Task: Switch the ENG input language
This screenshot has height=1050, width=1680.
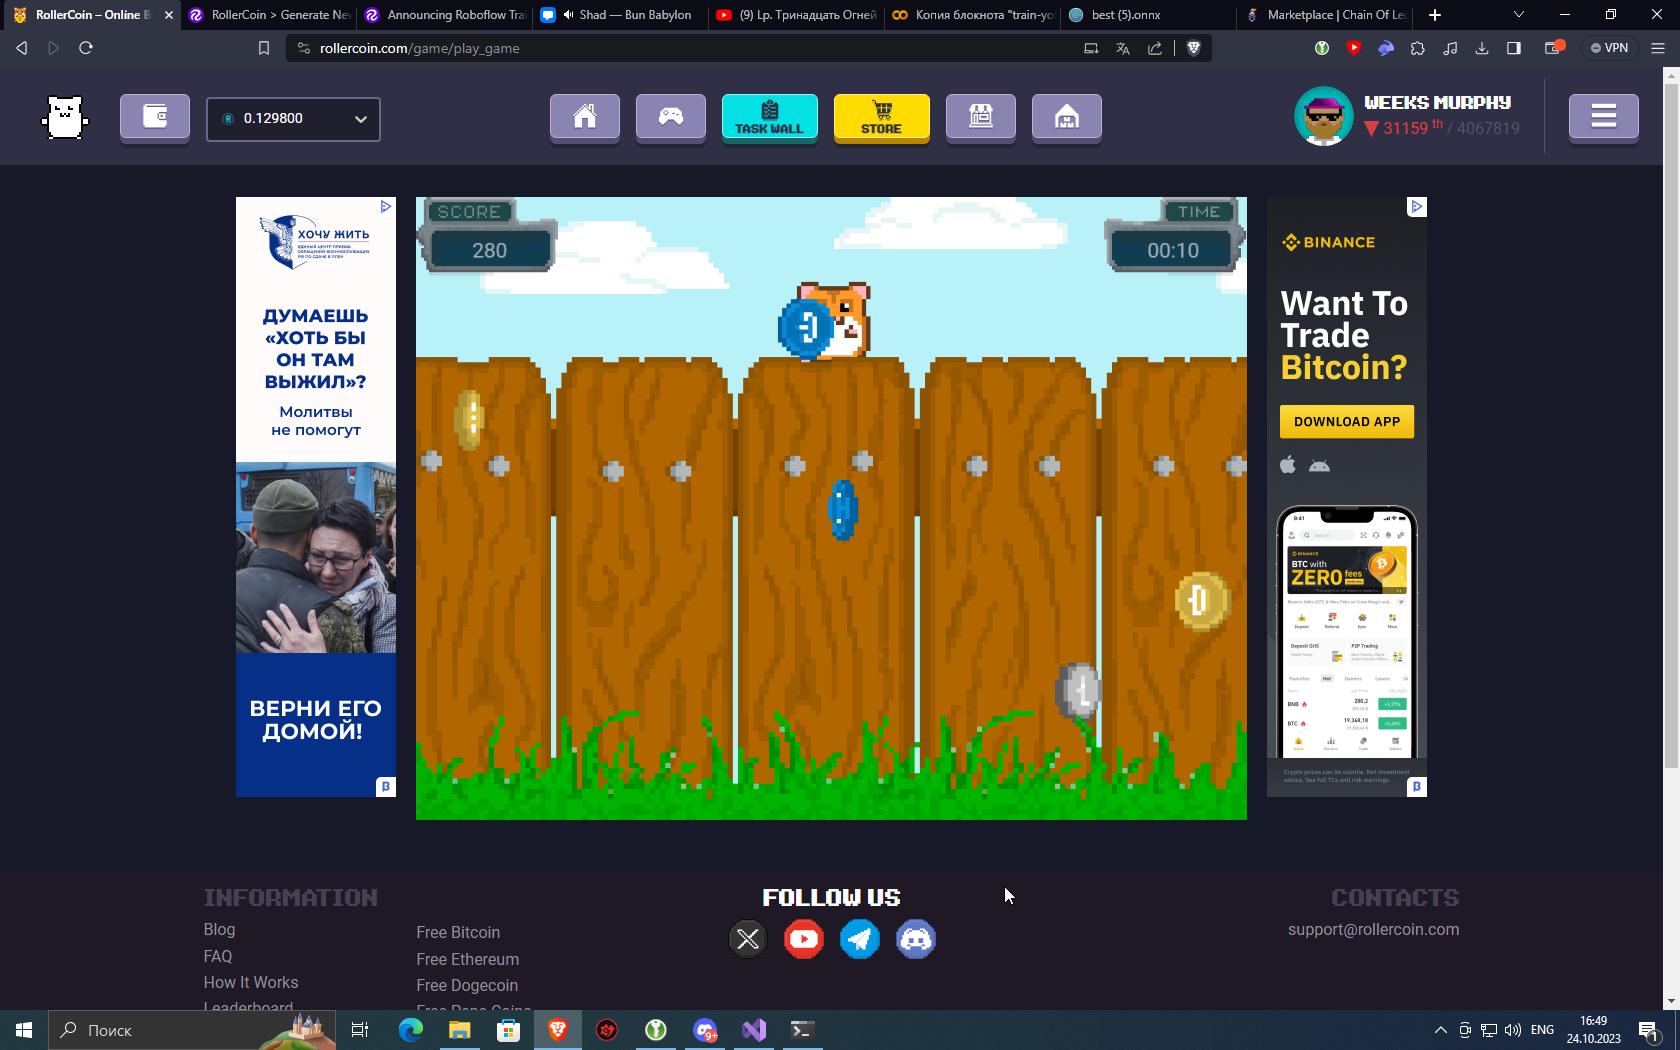Action: point(1542,1030)
